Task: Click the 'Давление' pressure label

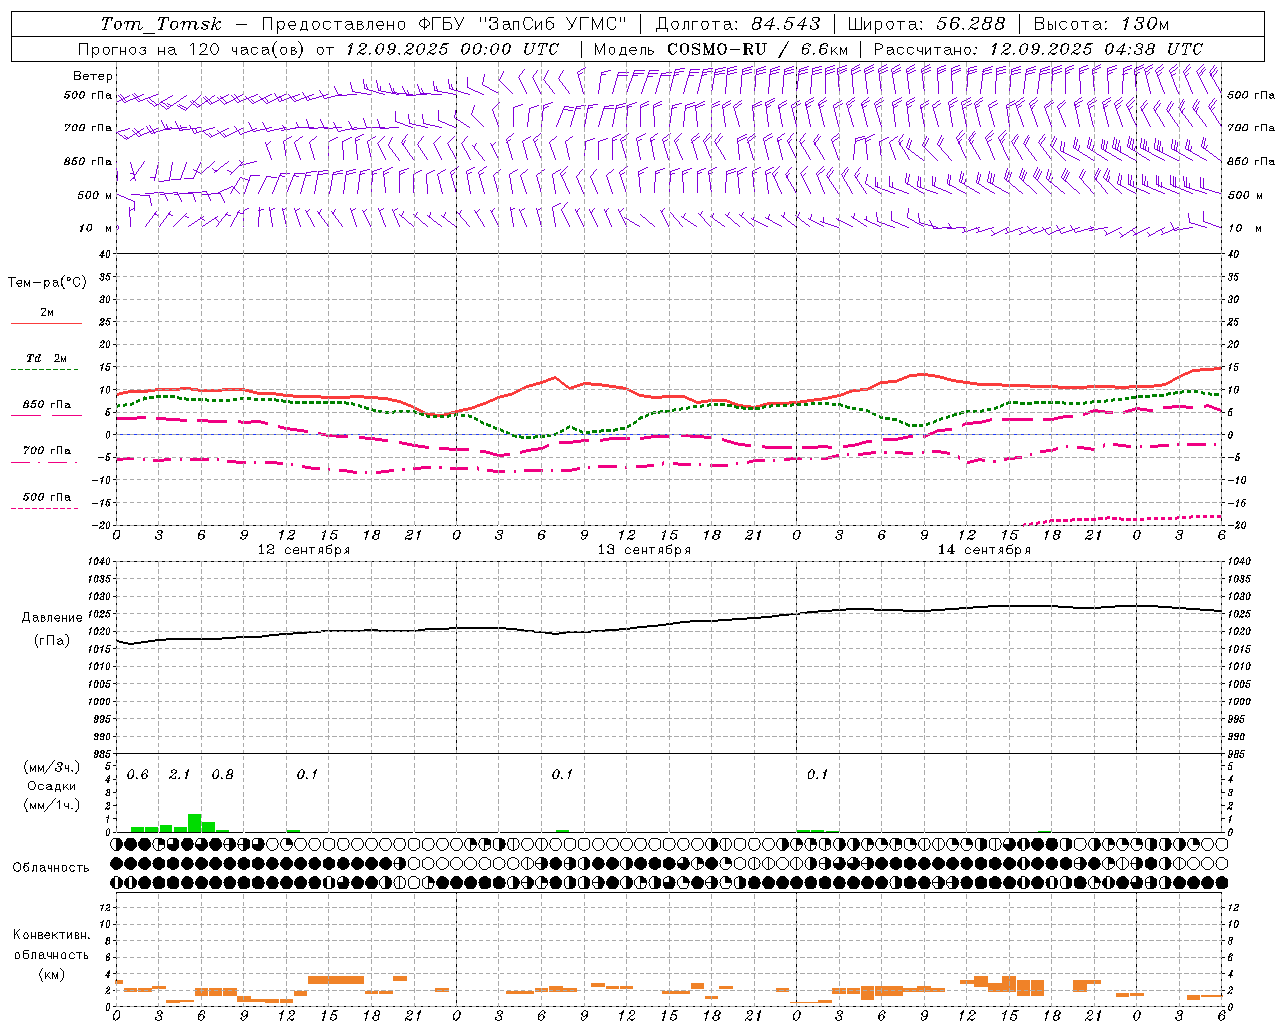Action: pos(52,618)
